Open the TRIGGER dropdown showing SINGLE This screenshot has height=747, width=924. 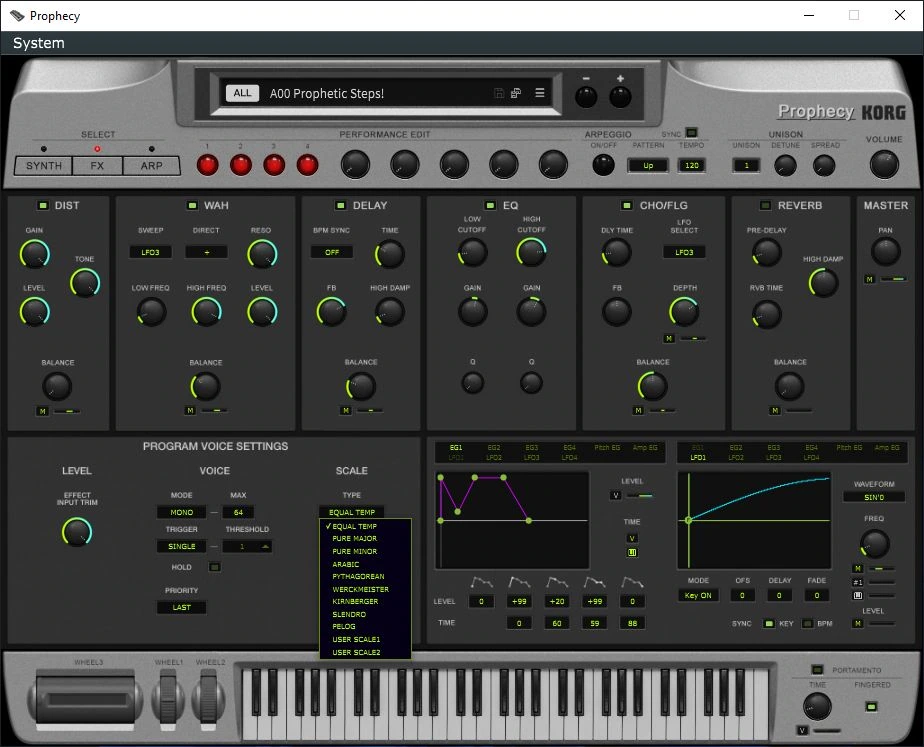pos(182,547)
